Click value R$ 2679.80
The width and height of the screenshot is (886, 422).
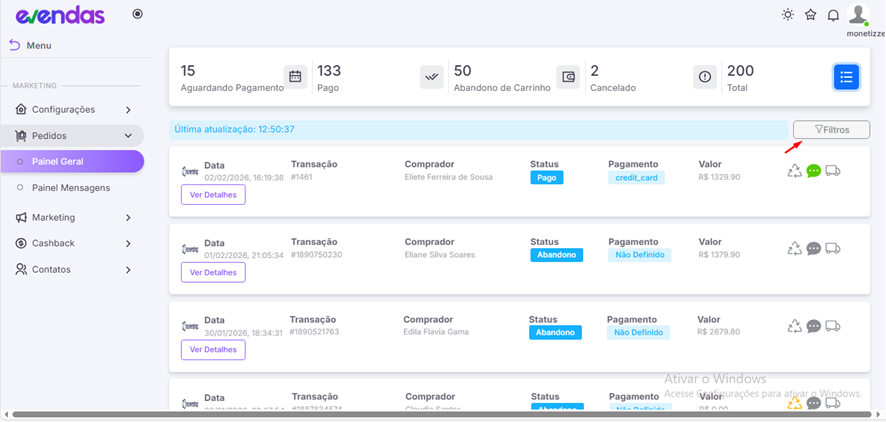click(x=718, y=332)
